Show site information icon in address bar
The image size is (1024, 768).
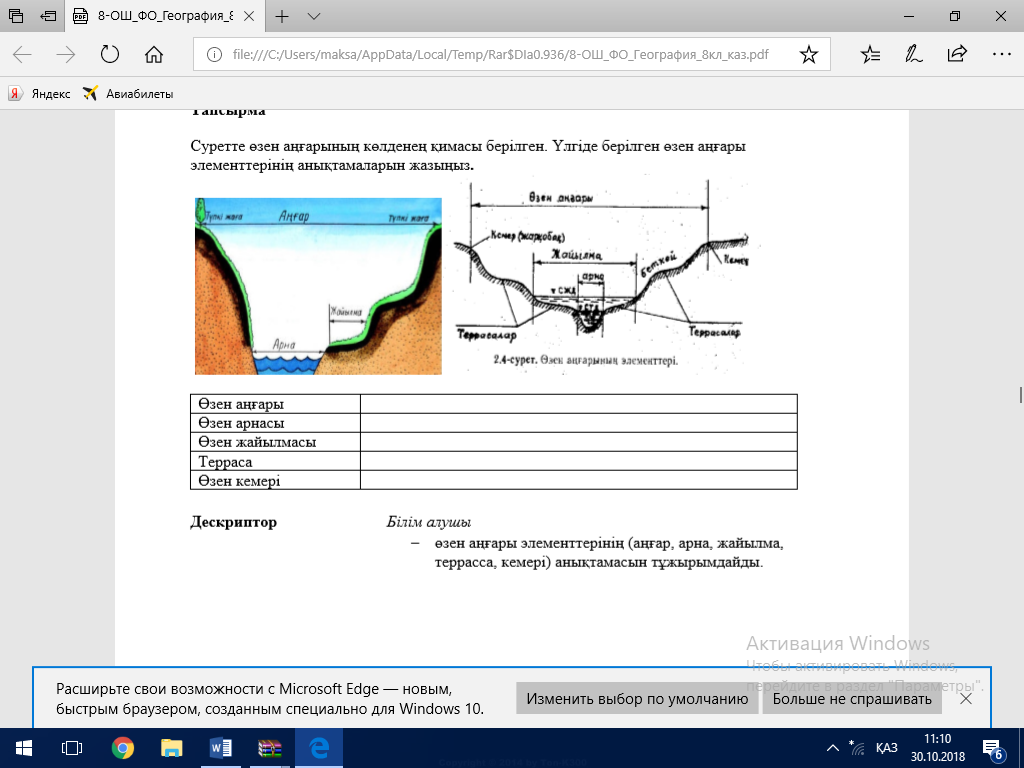(x=214, y=54)
